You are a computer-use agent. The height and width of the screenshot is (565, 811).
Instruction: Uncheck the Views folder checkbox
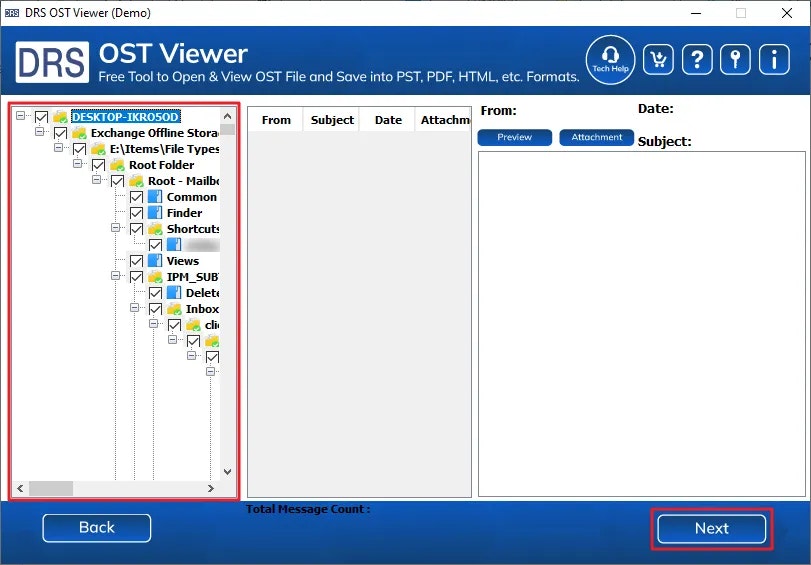point(137,261)
